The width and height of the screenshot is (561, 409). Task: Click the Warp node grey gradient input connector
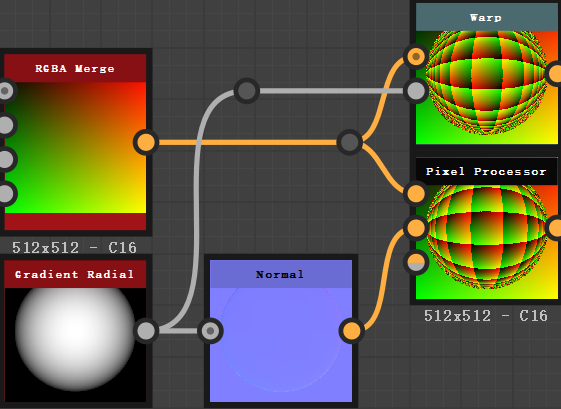coord(416,91)
